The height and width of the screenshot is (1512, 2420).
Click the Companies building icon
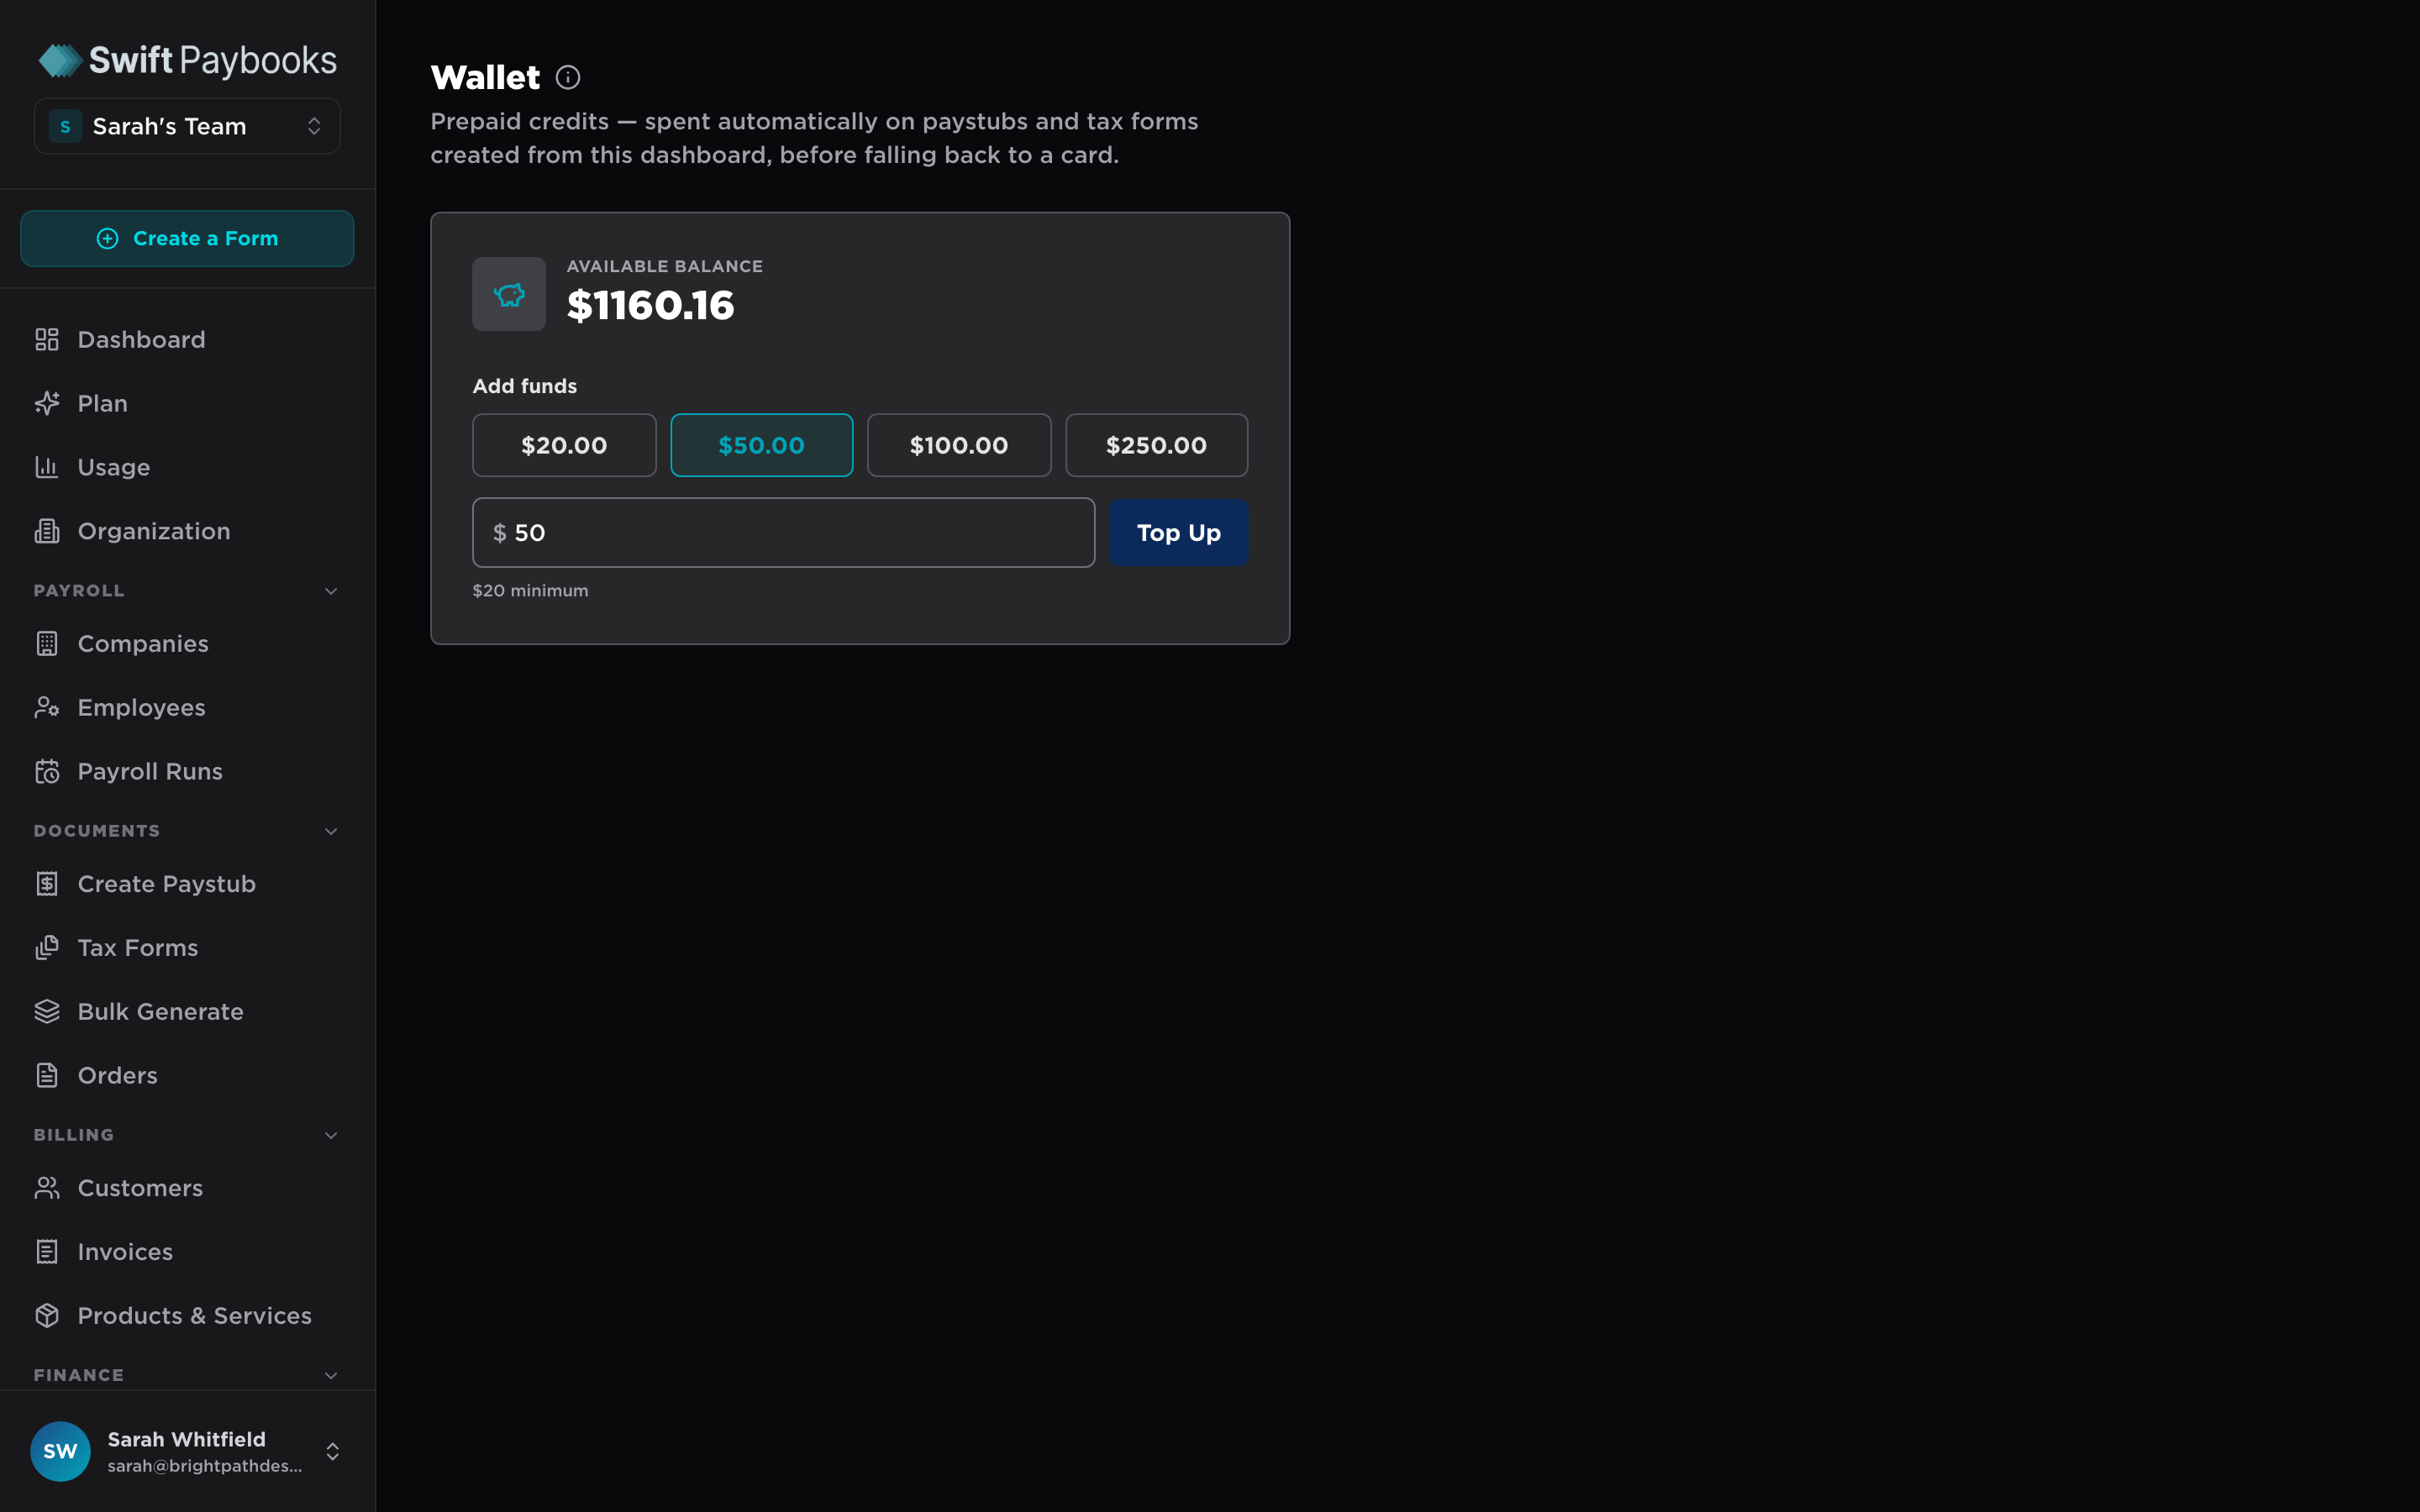coord(47,644)
